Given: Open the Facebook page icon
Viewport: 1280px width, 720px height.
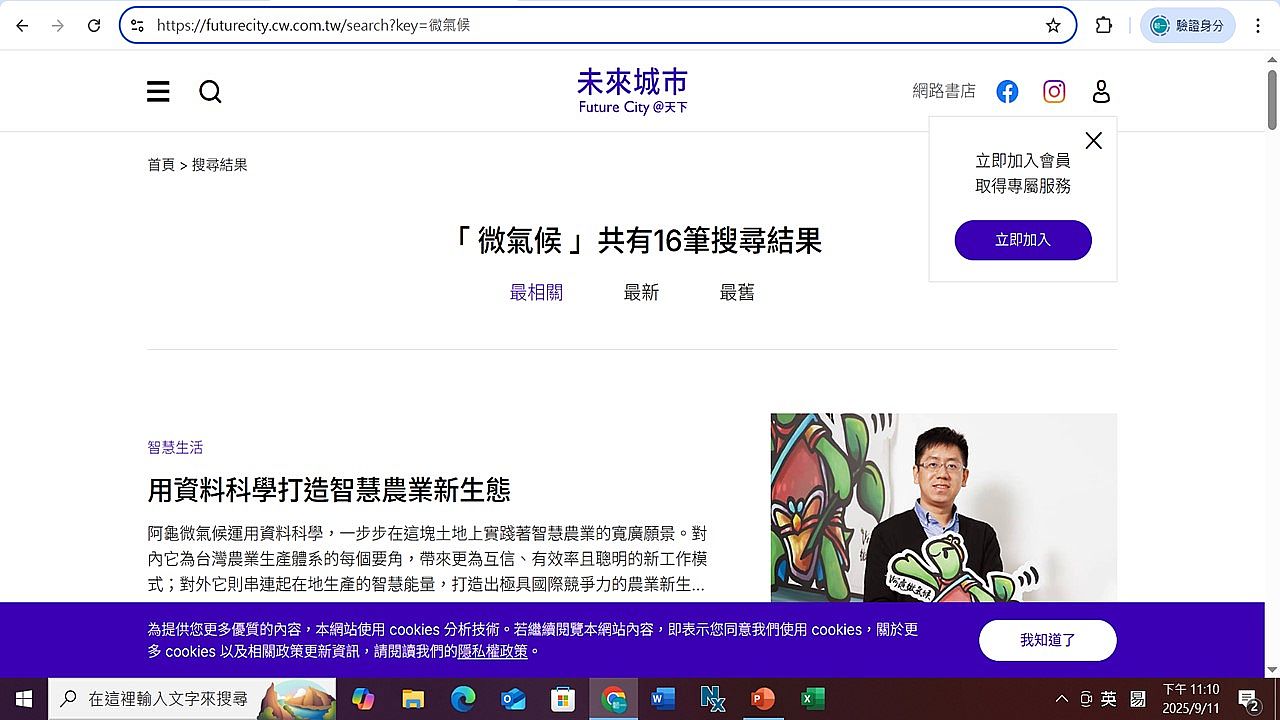Looking at the screenshot, I should click(1007, 92).
